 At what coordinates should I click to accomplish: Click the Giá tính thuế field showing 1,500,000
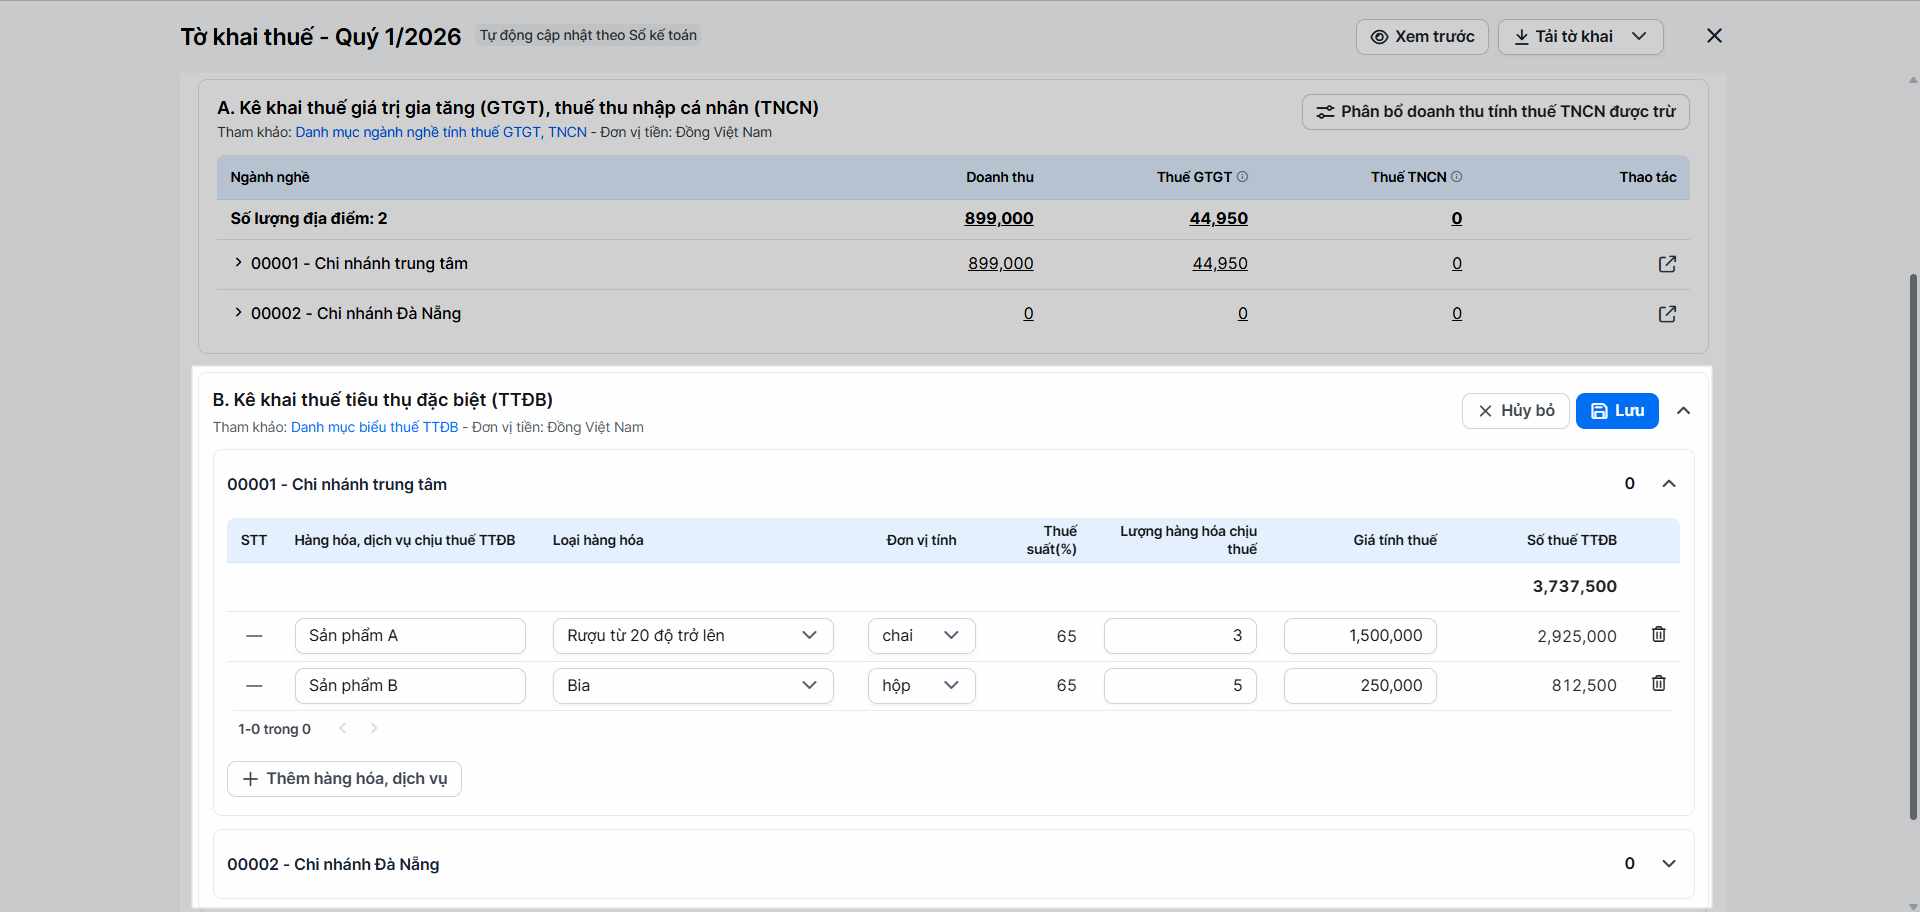coord(1359,636)
